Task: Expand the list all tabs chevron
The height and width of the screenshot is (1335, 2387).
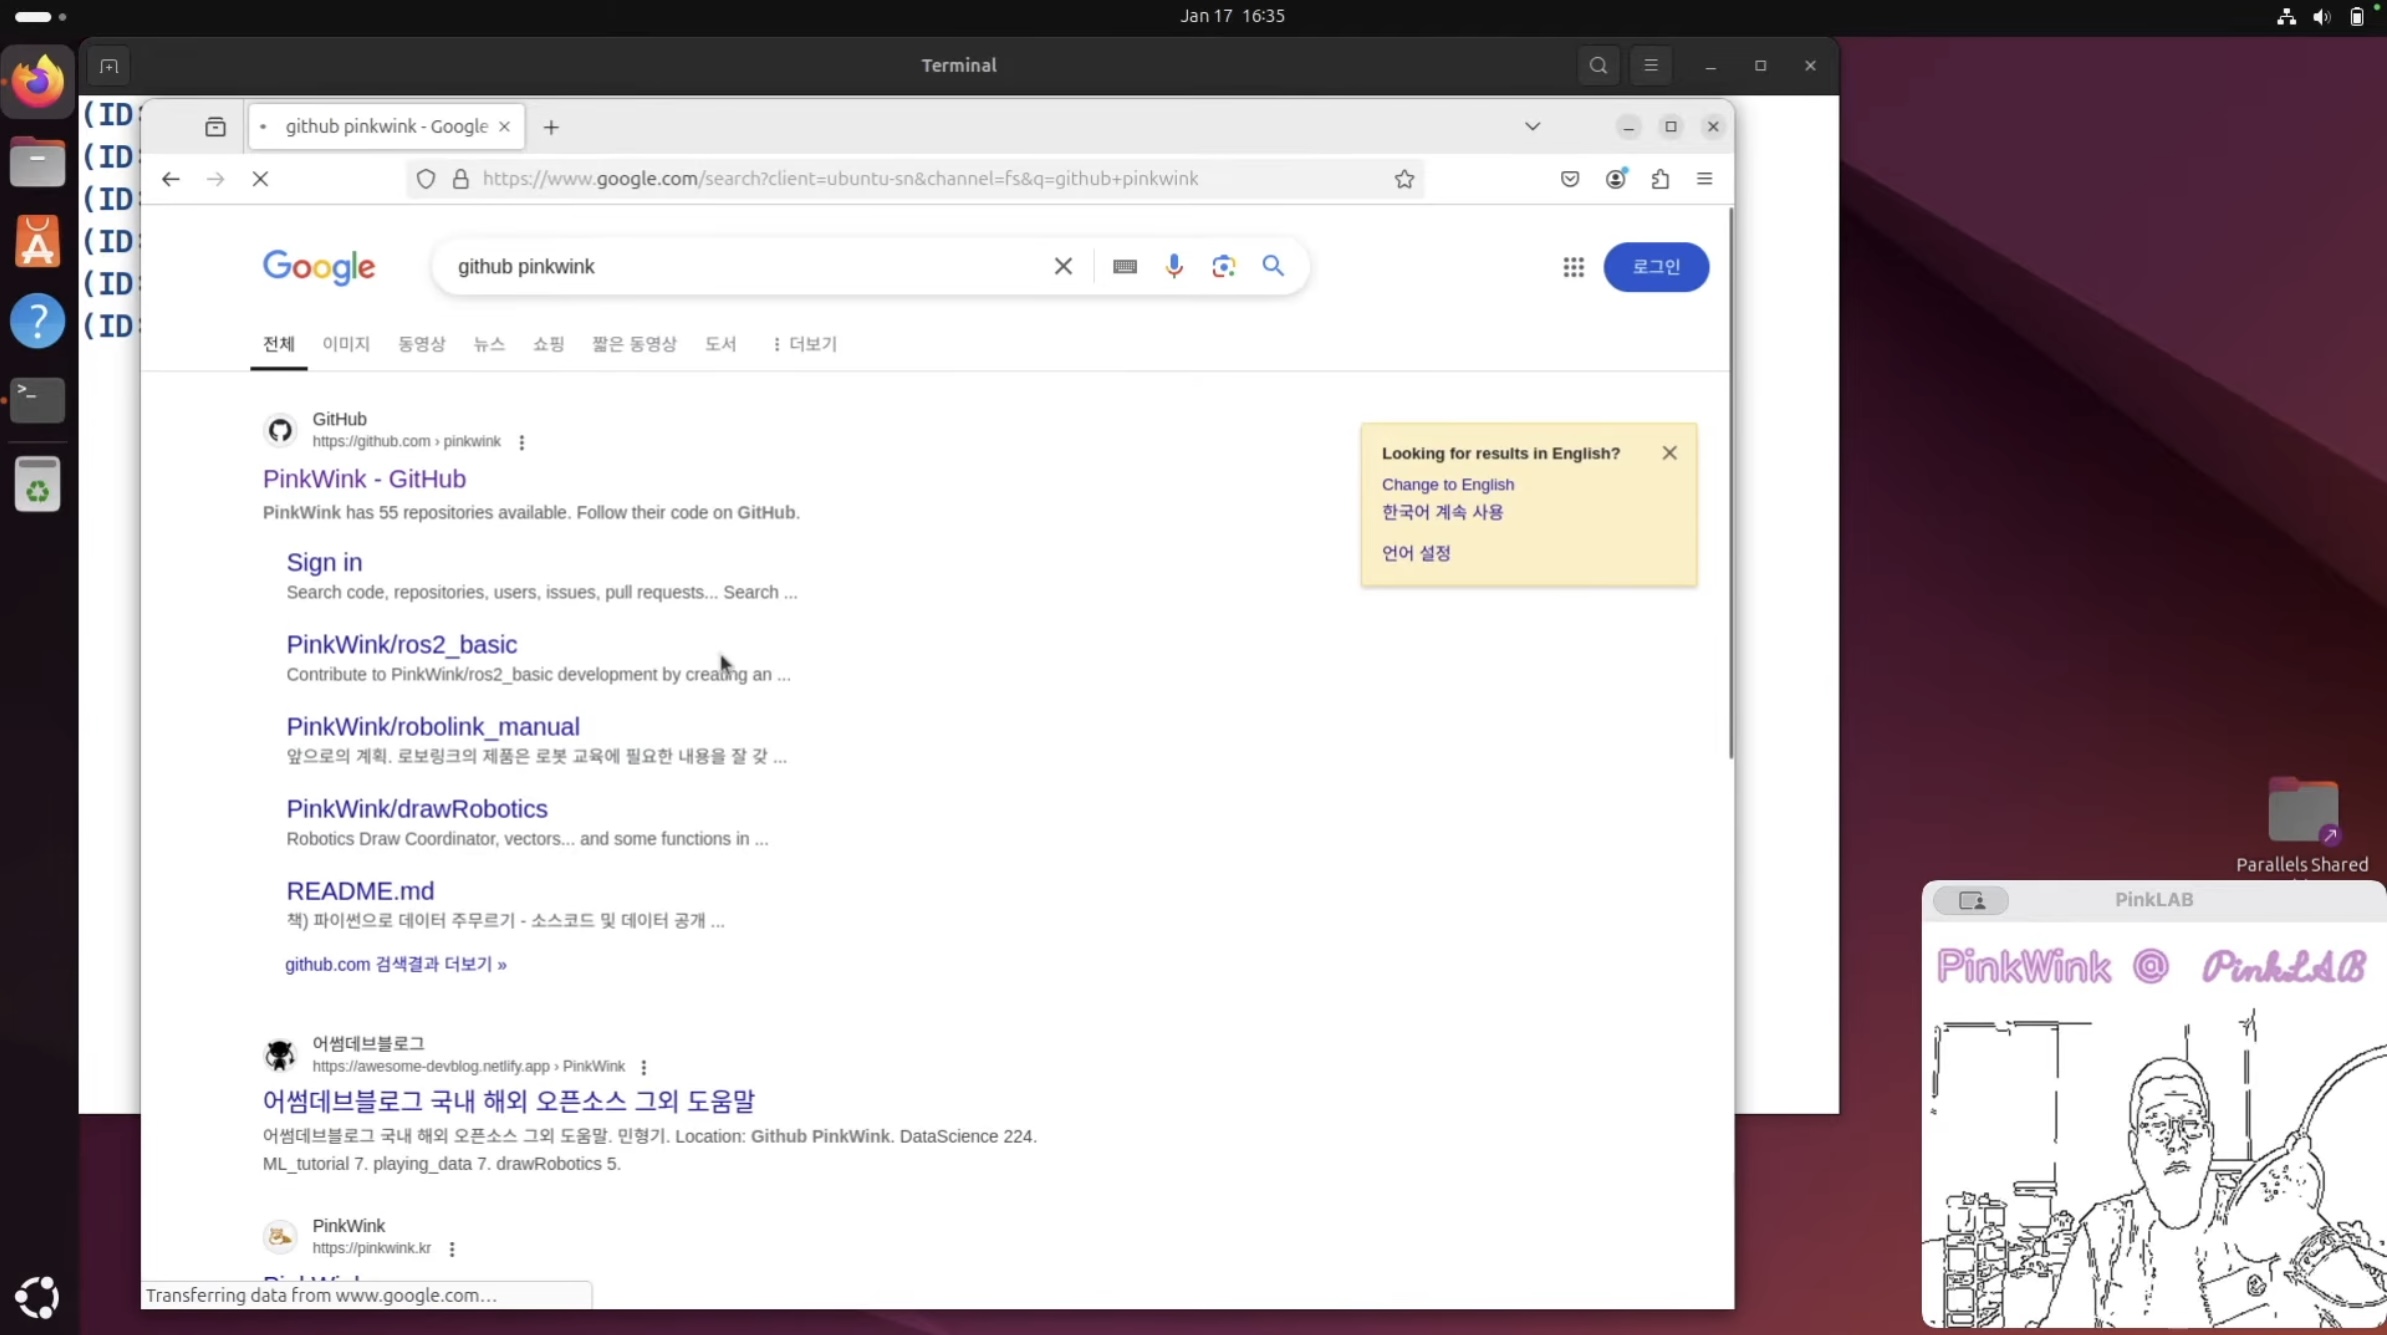Action: pyautogui.click(x=1532, y=127)
